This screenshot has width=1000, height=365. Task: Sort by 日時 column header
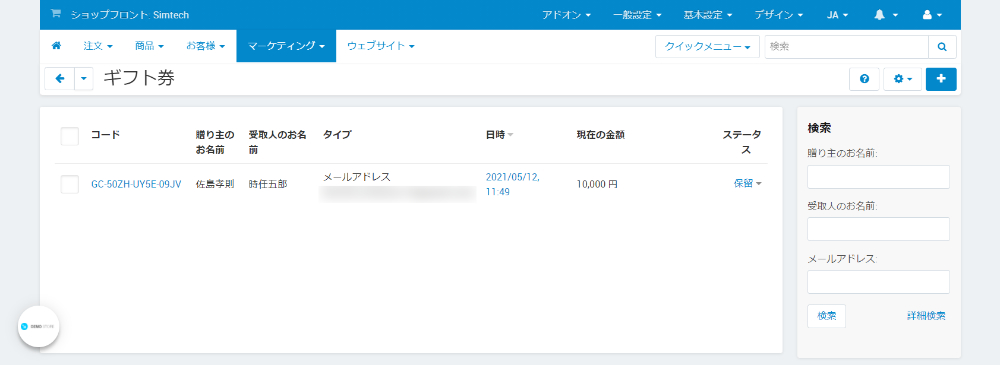pos(499,135)
